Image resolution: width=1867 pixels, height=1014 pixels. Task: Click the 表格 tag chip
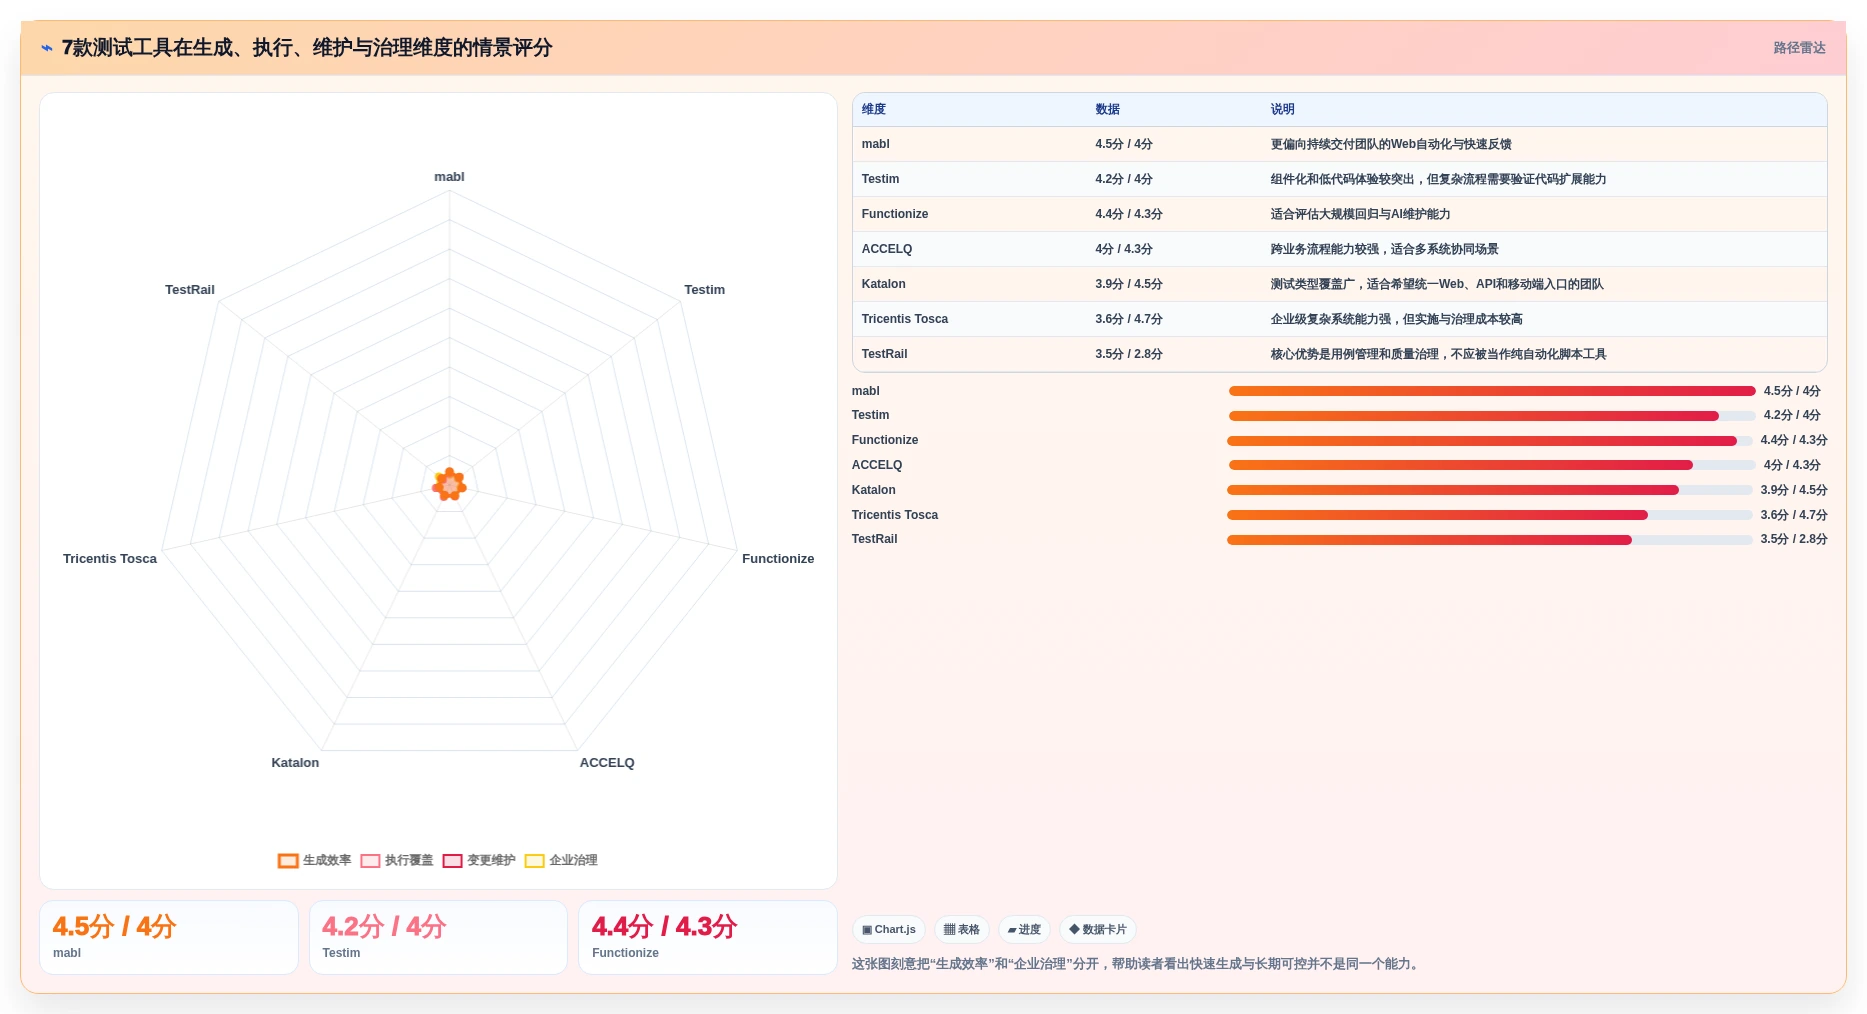pyautogui.click(x=962, y=930)
